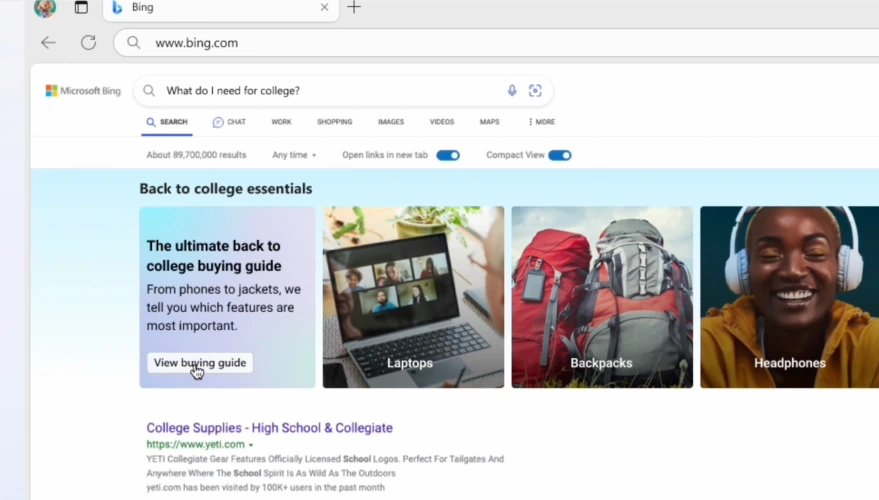Click the microphone voice search icon
This screenshot has height=500, width=879.
(x=512, y=91)
